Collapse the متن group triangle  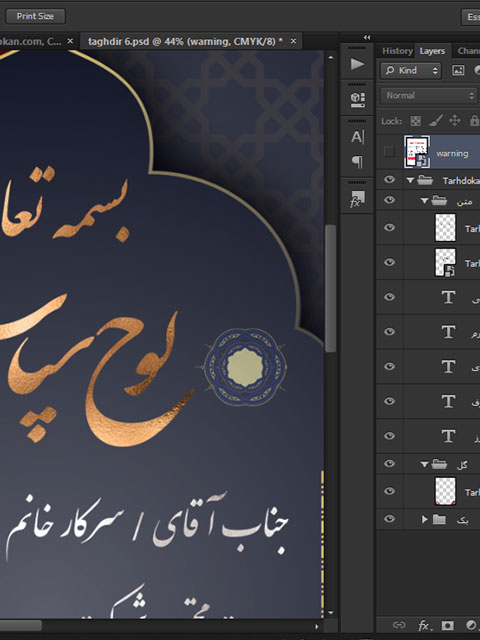click(x=424, y=200)
